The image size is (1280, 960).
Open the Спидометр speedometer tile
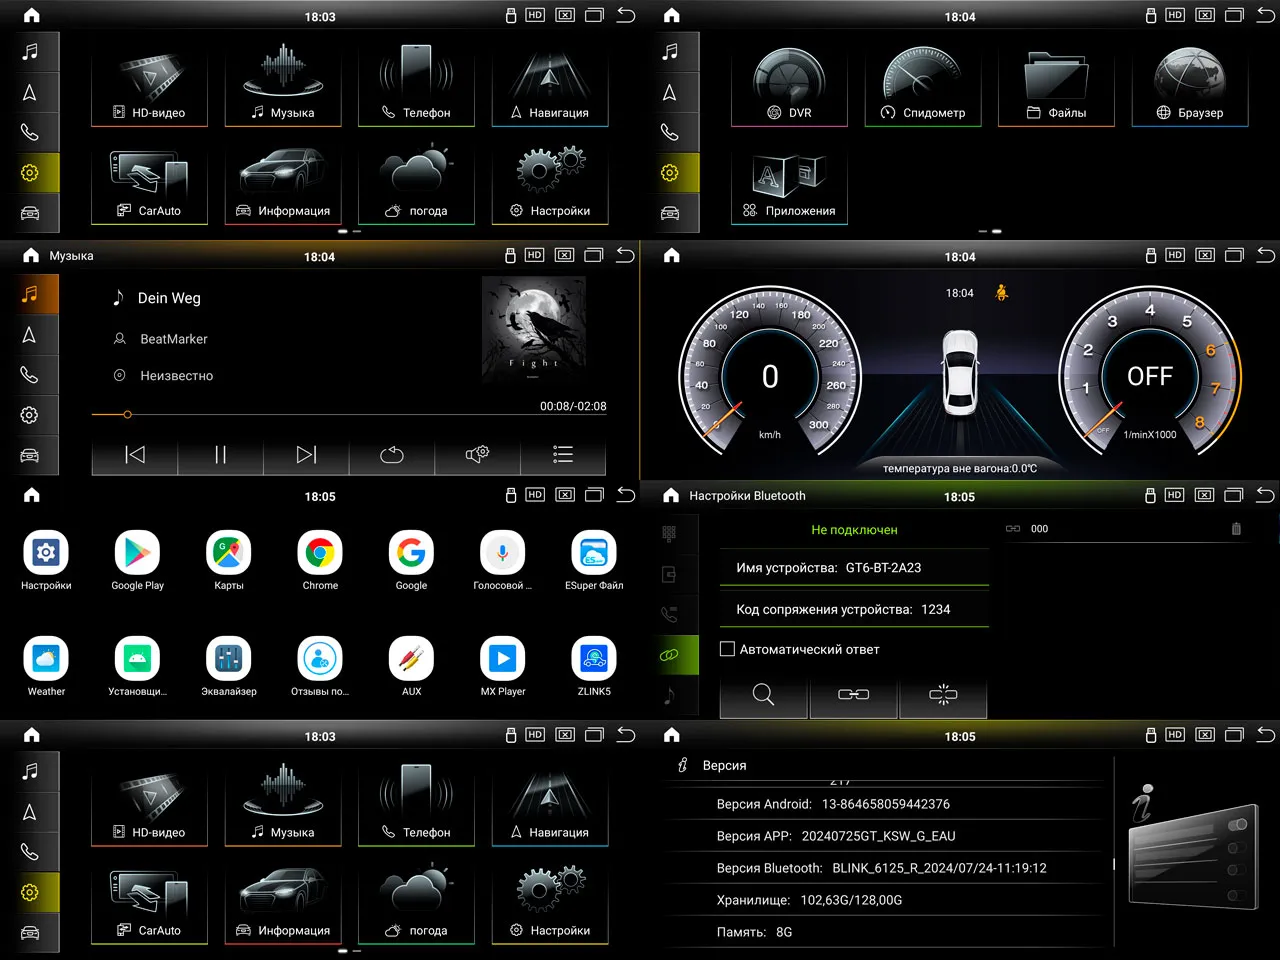[x=922, y=86]
